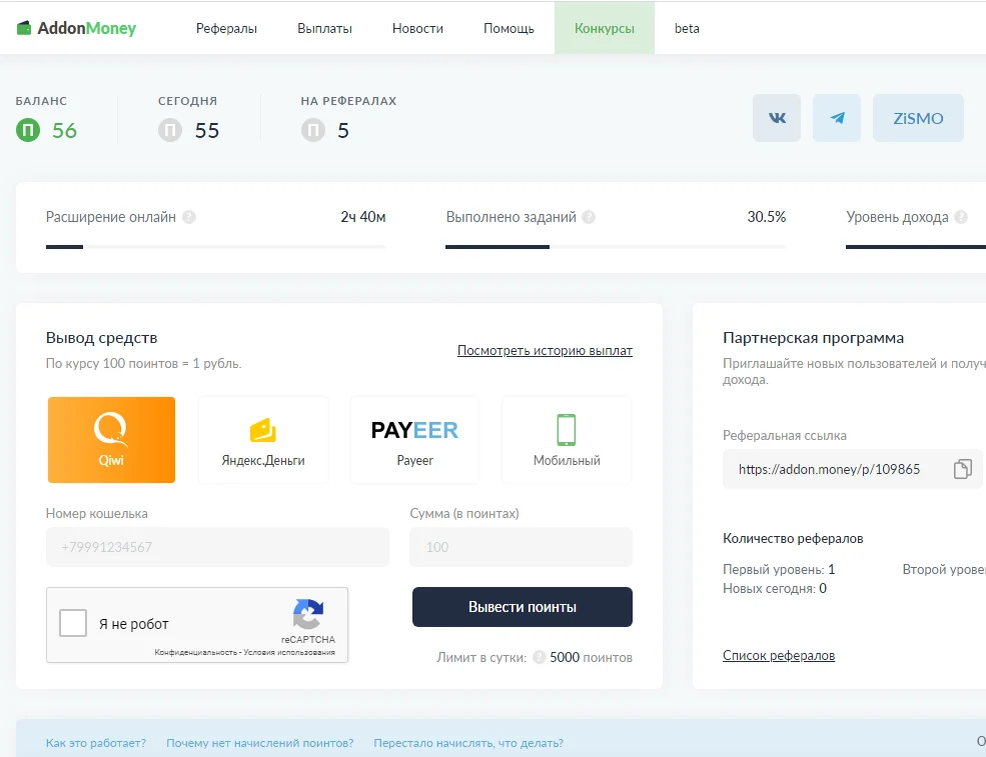Click the Выполнено заданий progress bar

click(616, 246)
